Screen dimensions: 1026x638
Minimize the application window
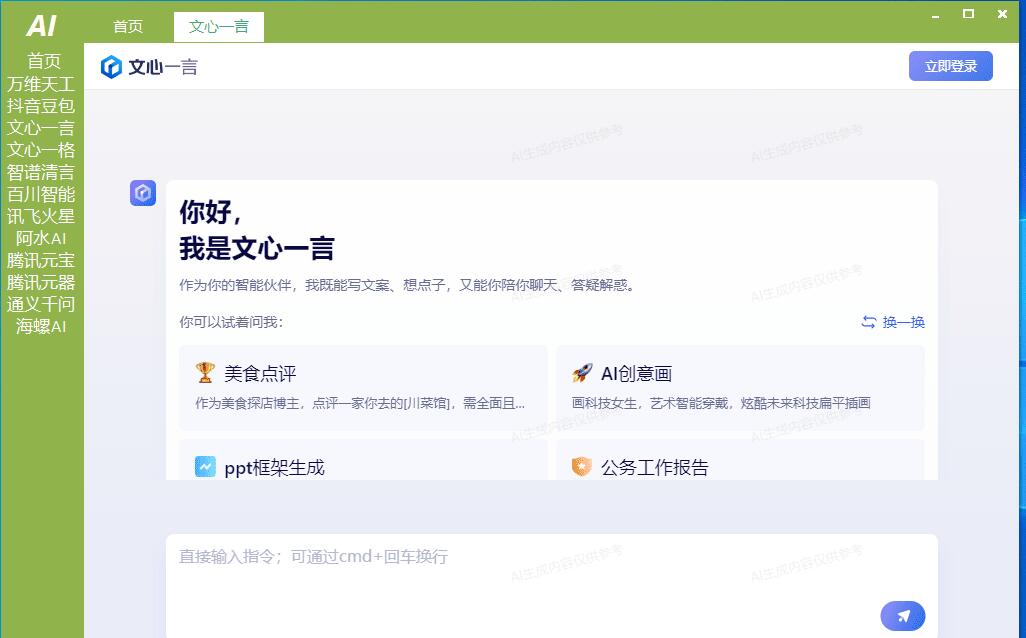tap(935, 15)
